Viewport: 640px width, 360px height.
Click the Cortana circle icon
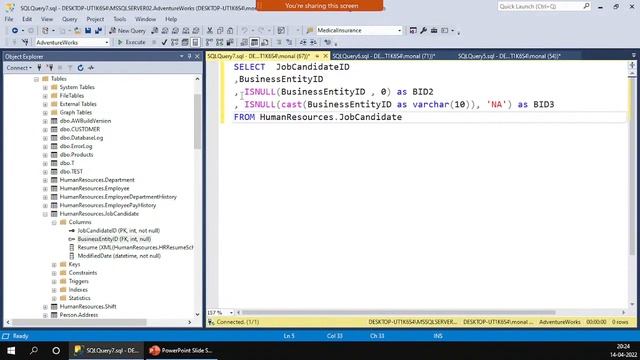tap(56, 351)
